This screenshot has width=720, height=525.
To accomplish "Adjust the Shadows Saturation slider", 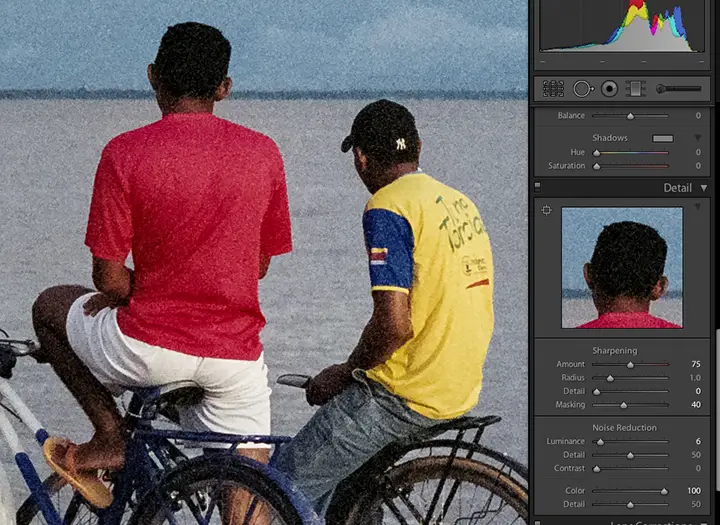I will pos(630,166).
